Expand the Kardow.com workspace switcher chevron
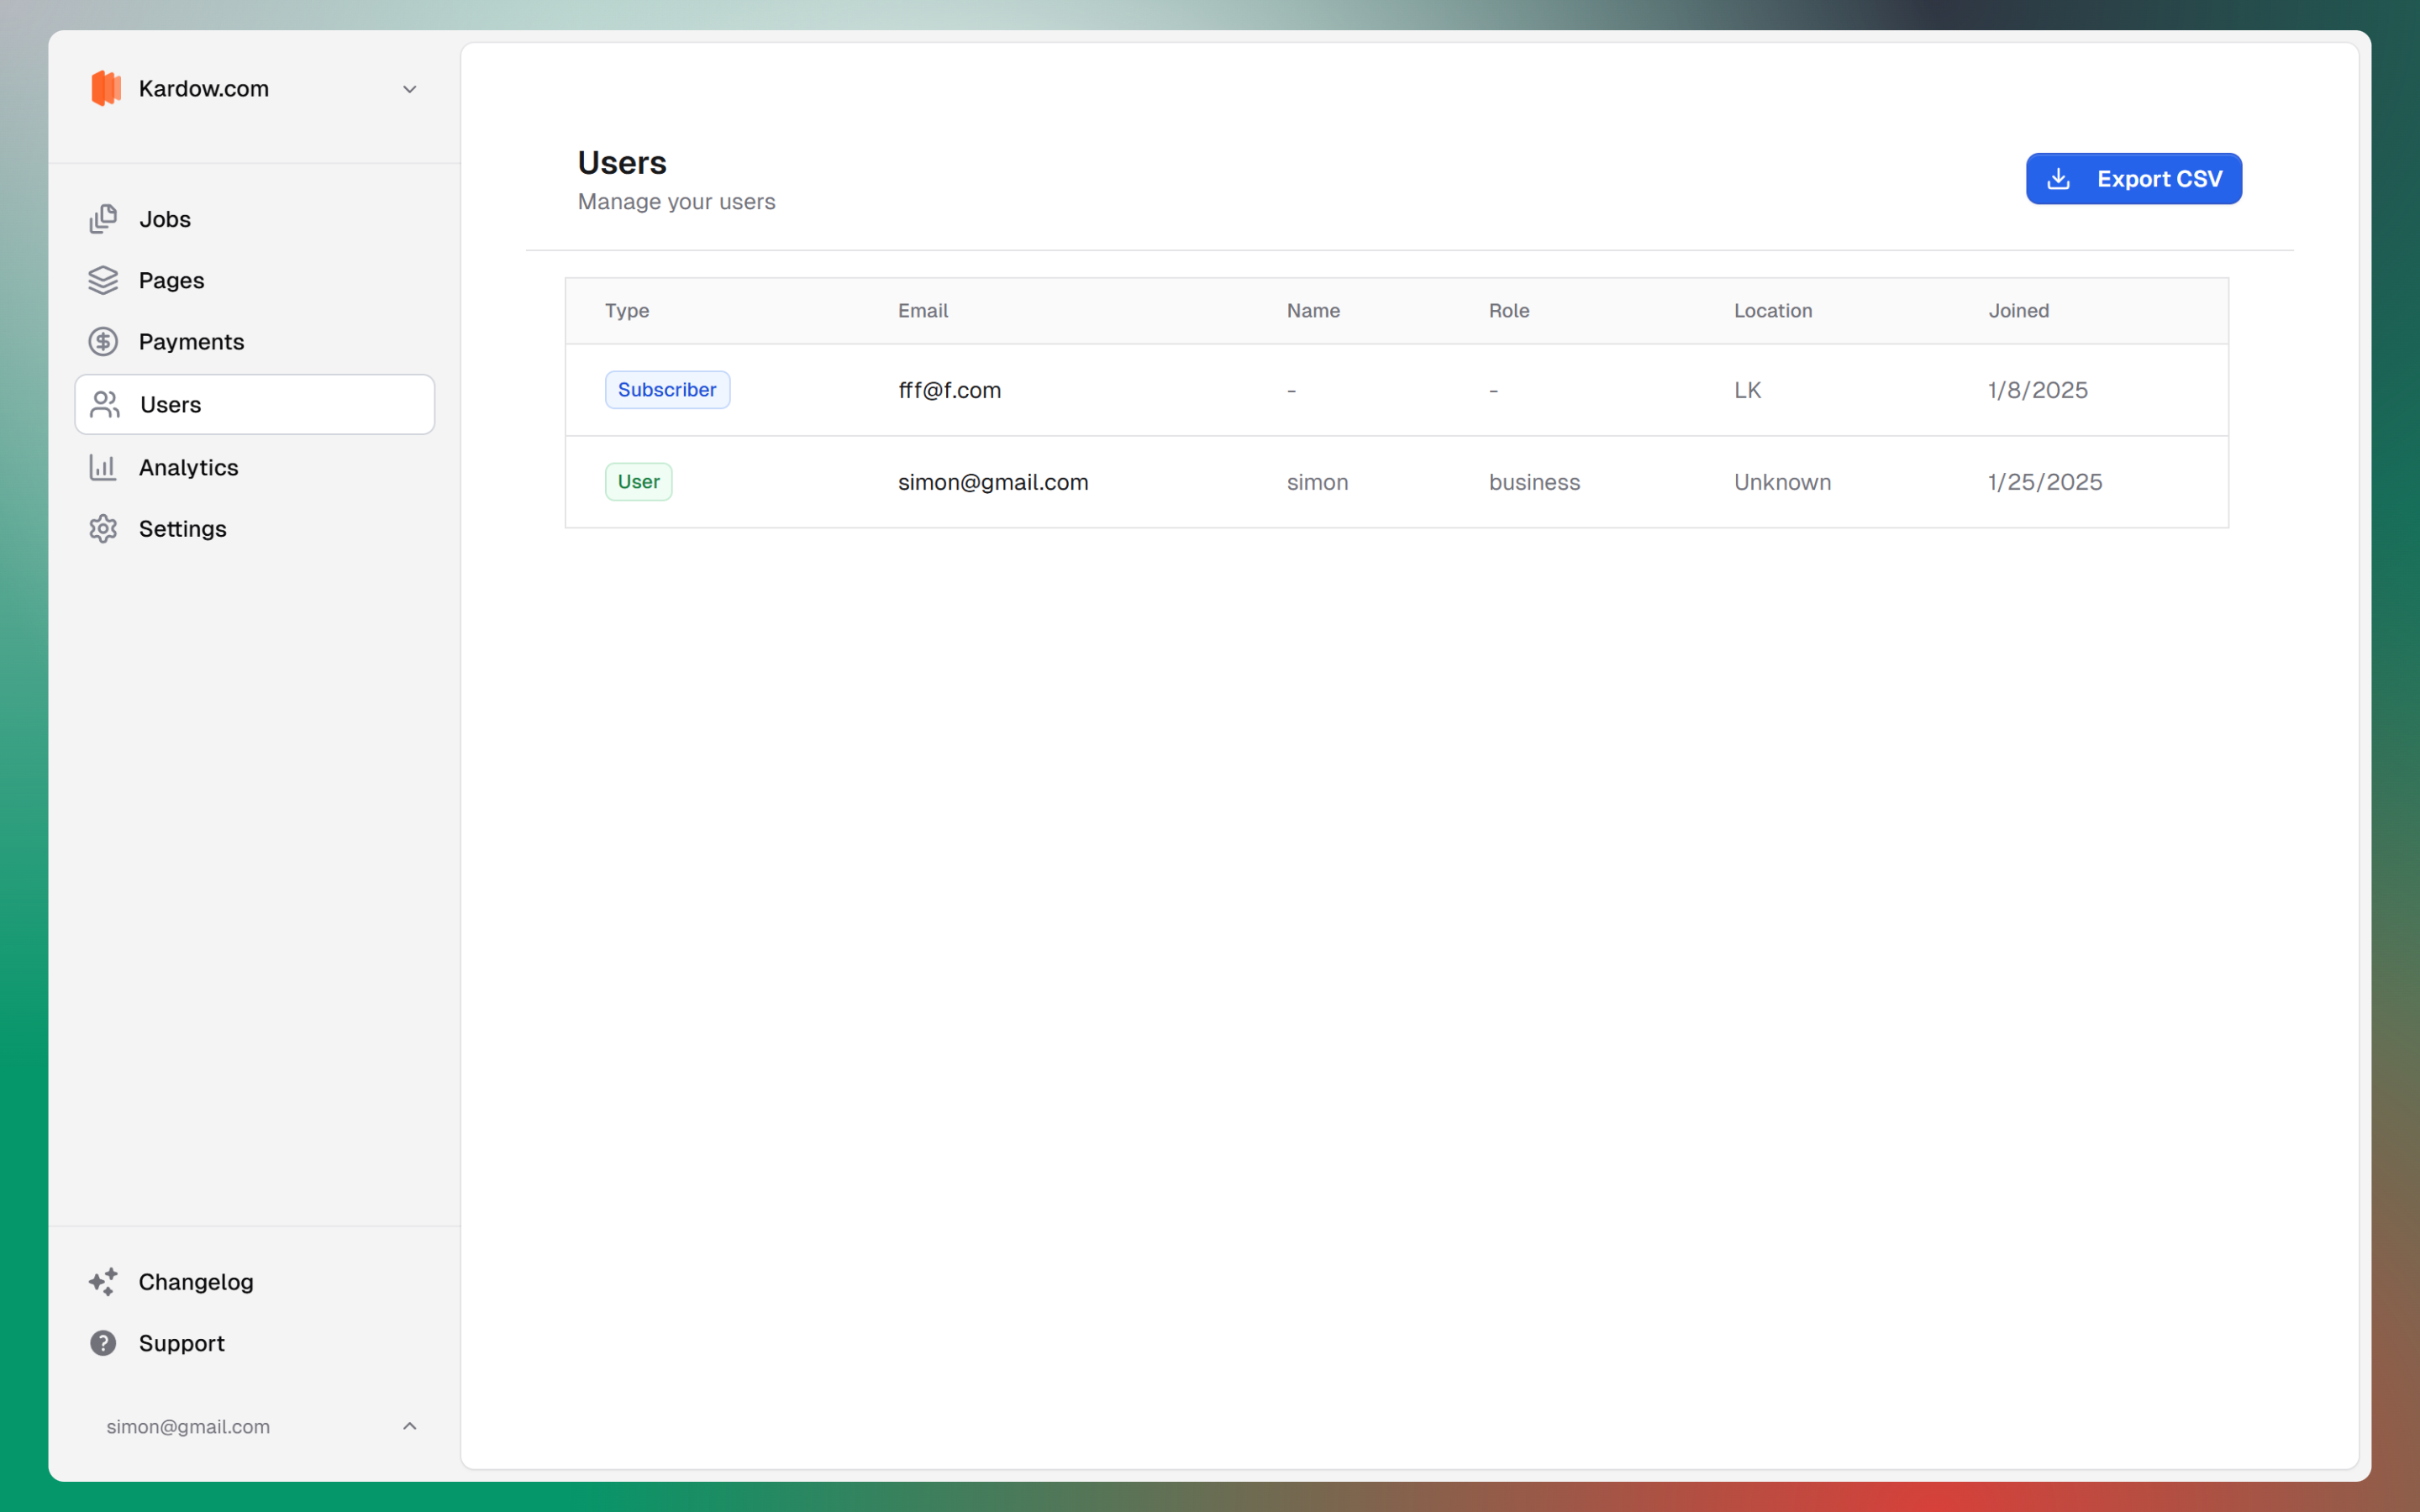Viewport: 2420px width, 1512px height. click(410, 89)
